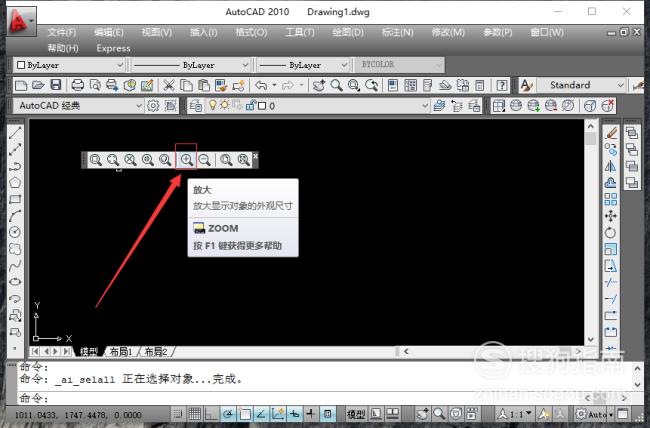Click the Zoom Window icon in floating toolbar
650x428 pixels.
(96, 160)
